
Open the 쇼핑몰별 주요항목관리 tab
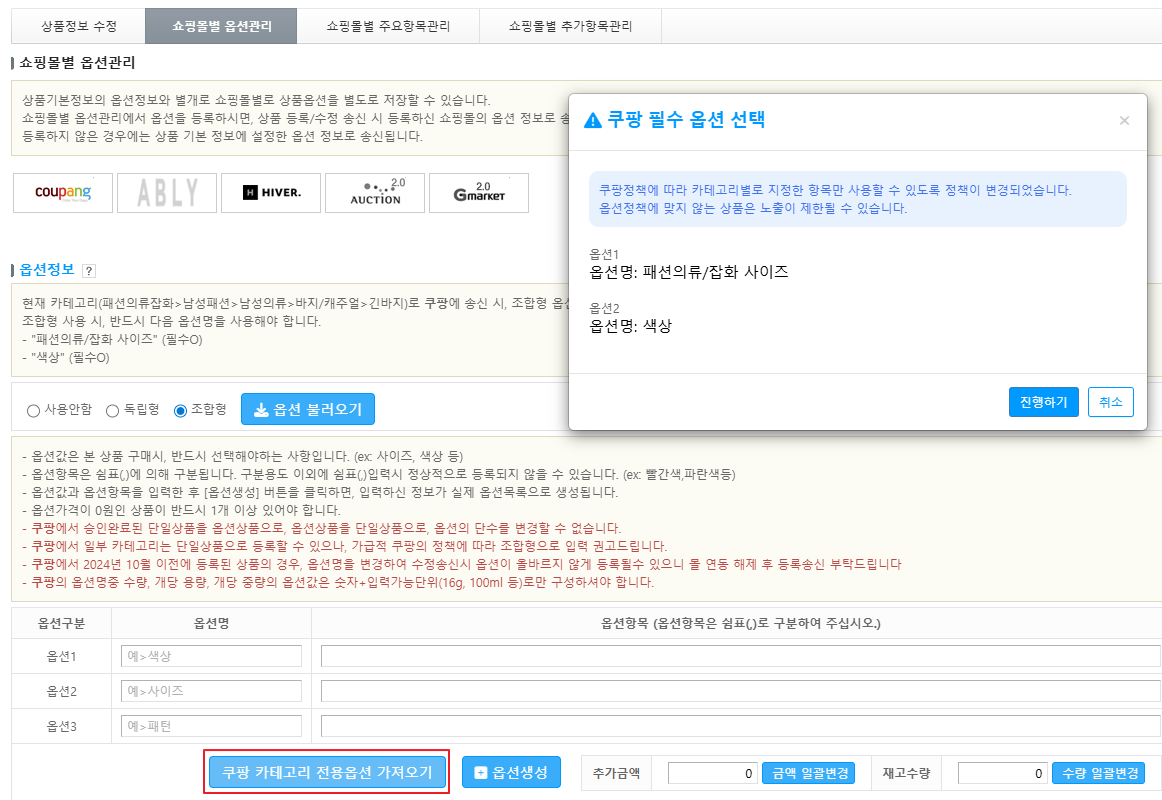point(388,26)
